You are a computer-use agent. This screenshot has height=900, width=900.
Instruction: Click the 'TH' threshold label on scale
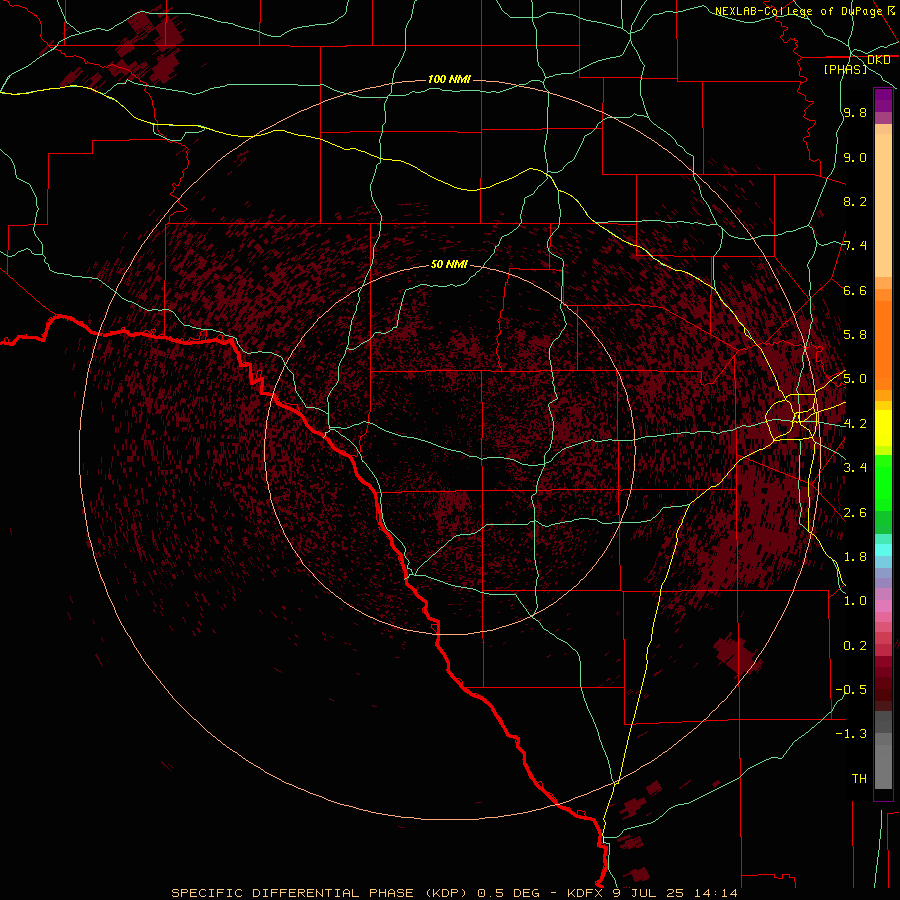point(859,779)
